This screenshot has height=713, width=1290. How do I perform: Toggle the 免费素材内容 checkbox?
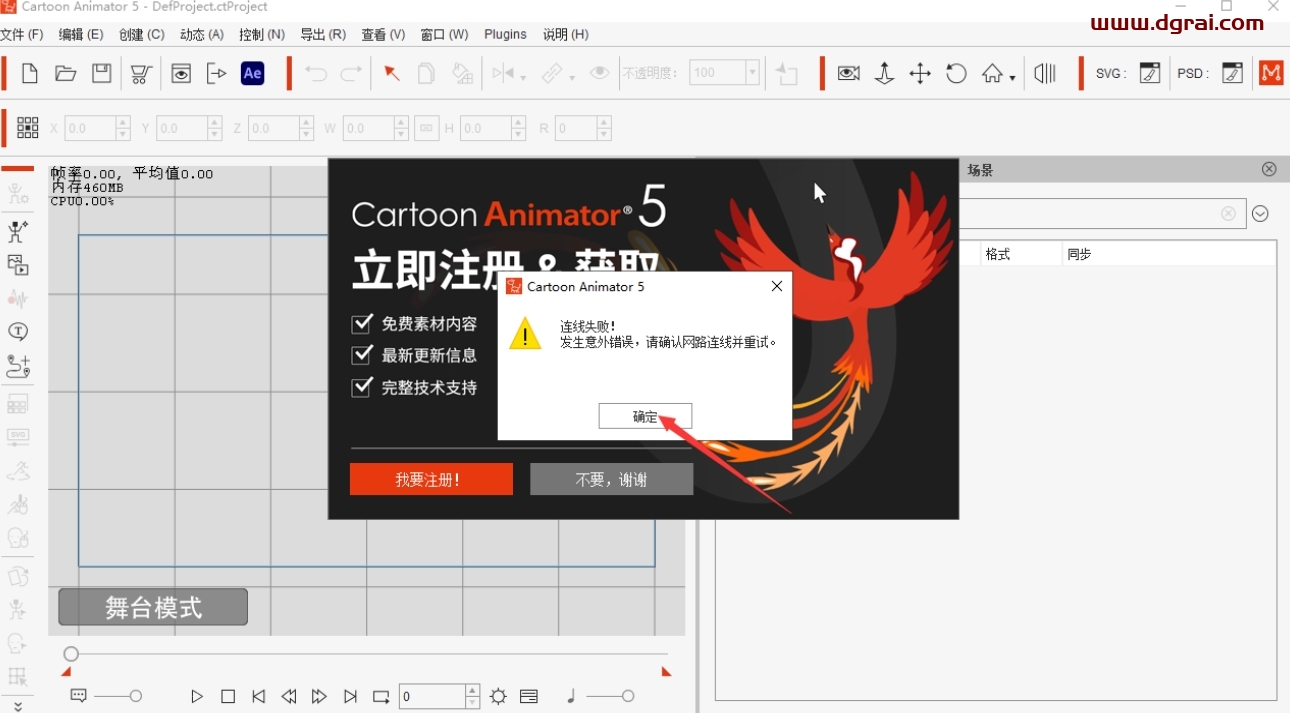coord(361,324)
